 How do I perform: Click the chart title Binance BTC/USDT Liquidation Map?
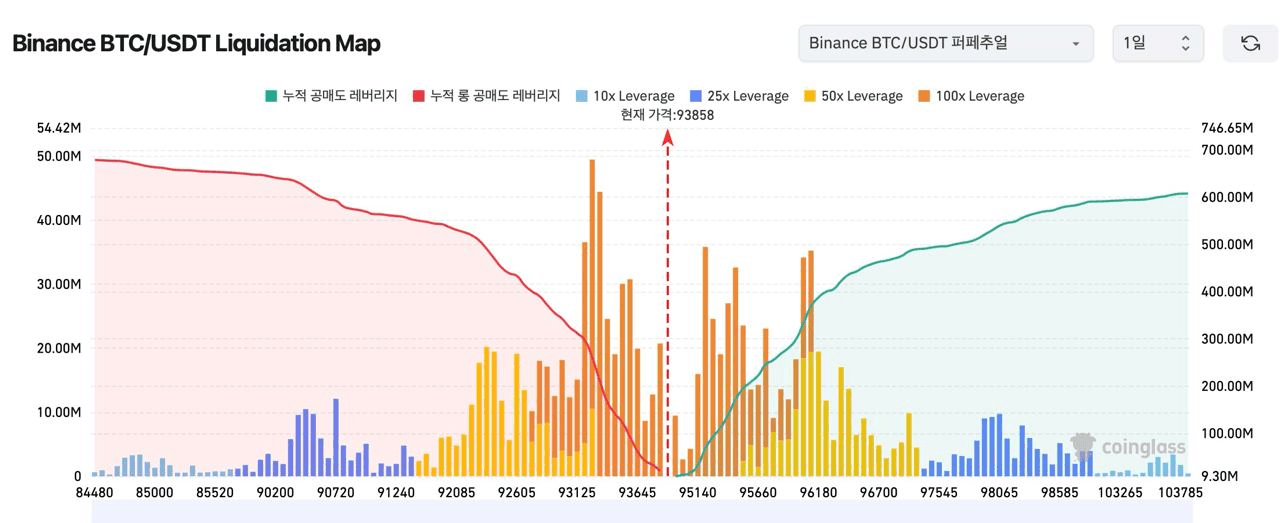[196, 43]
